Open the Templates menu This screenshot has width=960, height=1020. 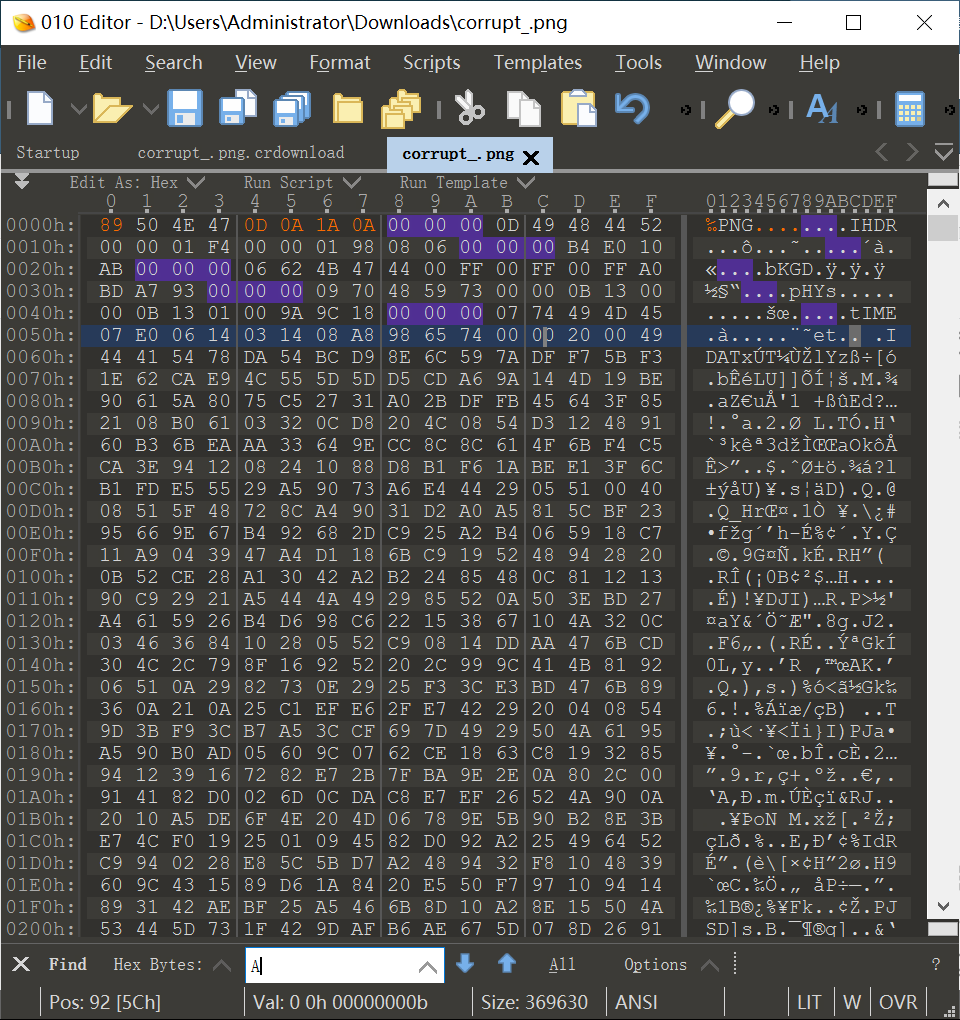point(538,62)
